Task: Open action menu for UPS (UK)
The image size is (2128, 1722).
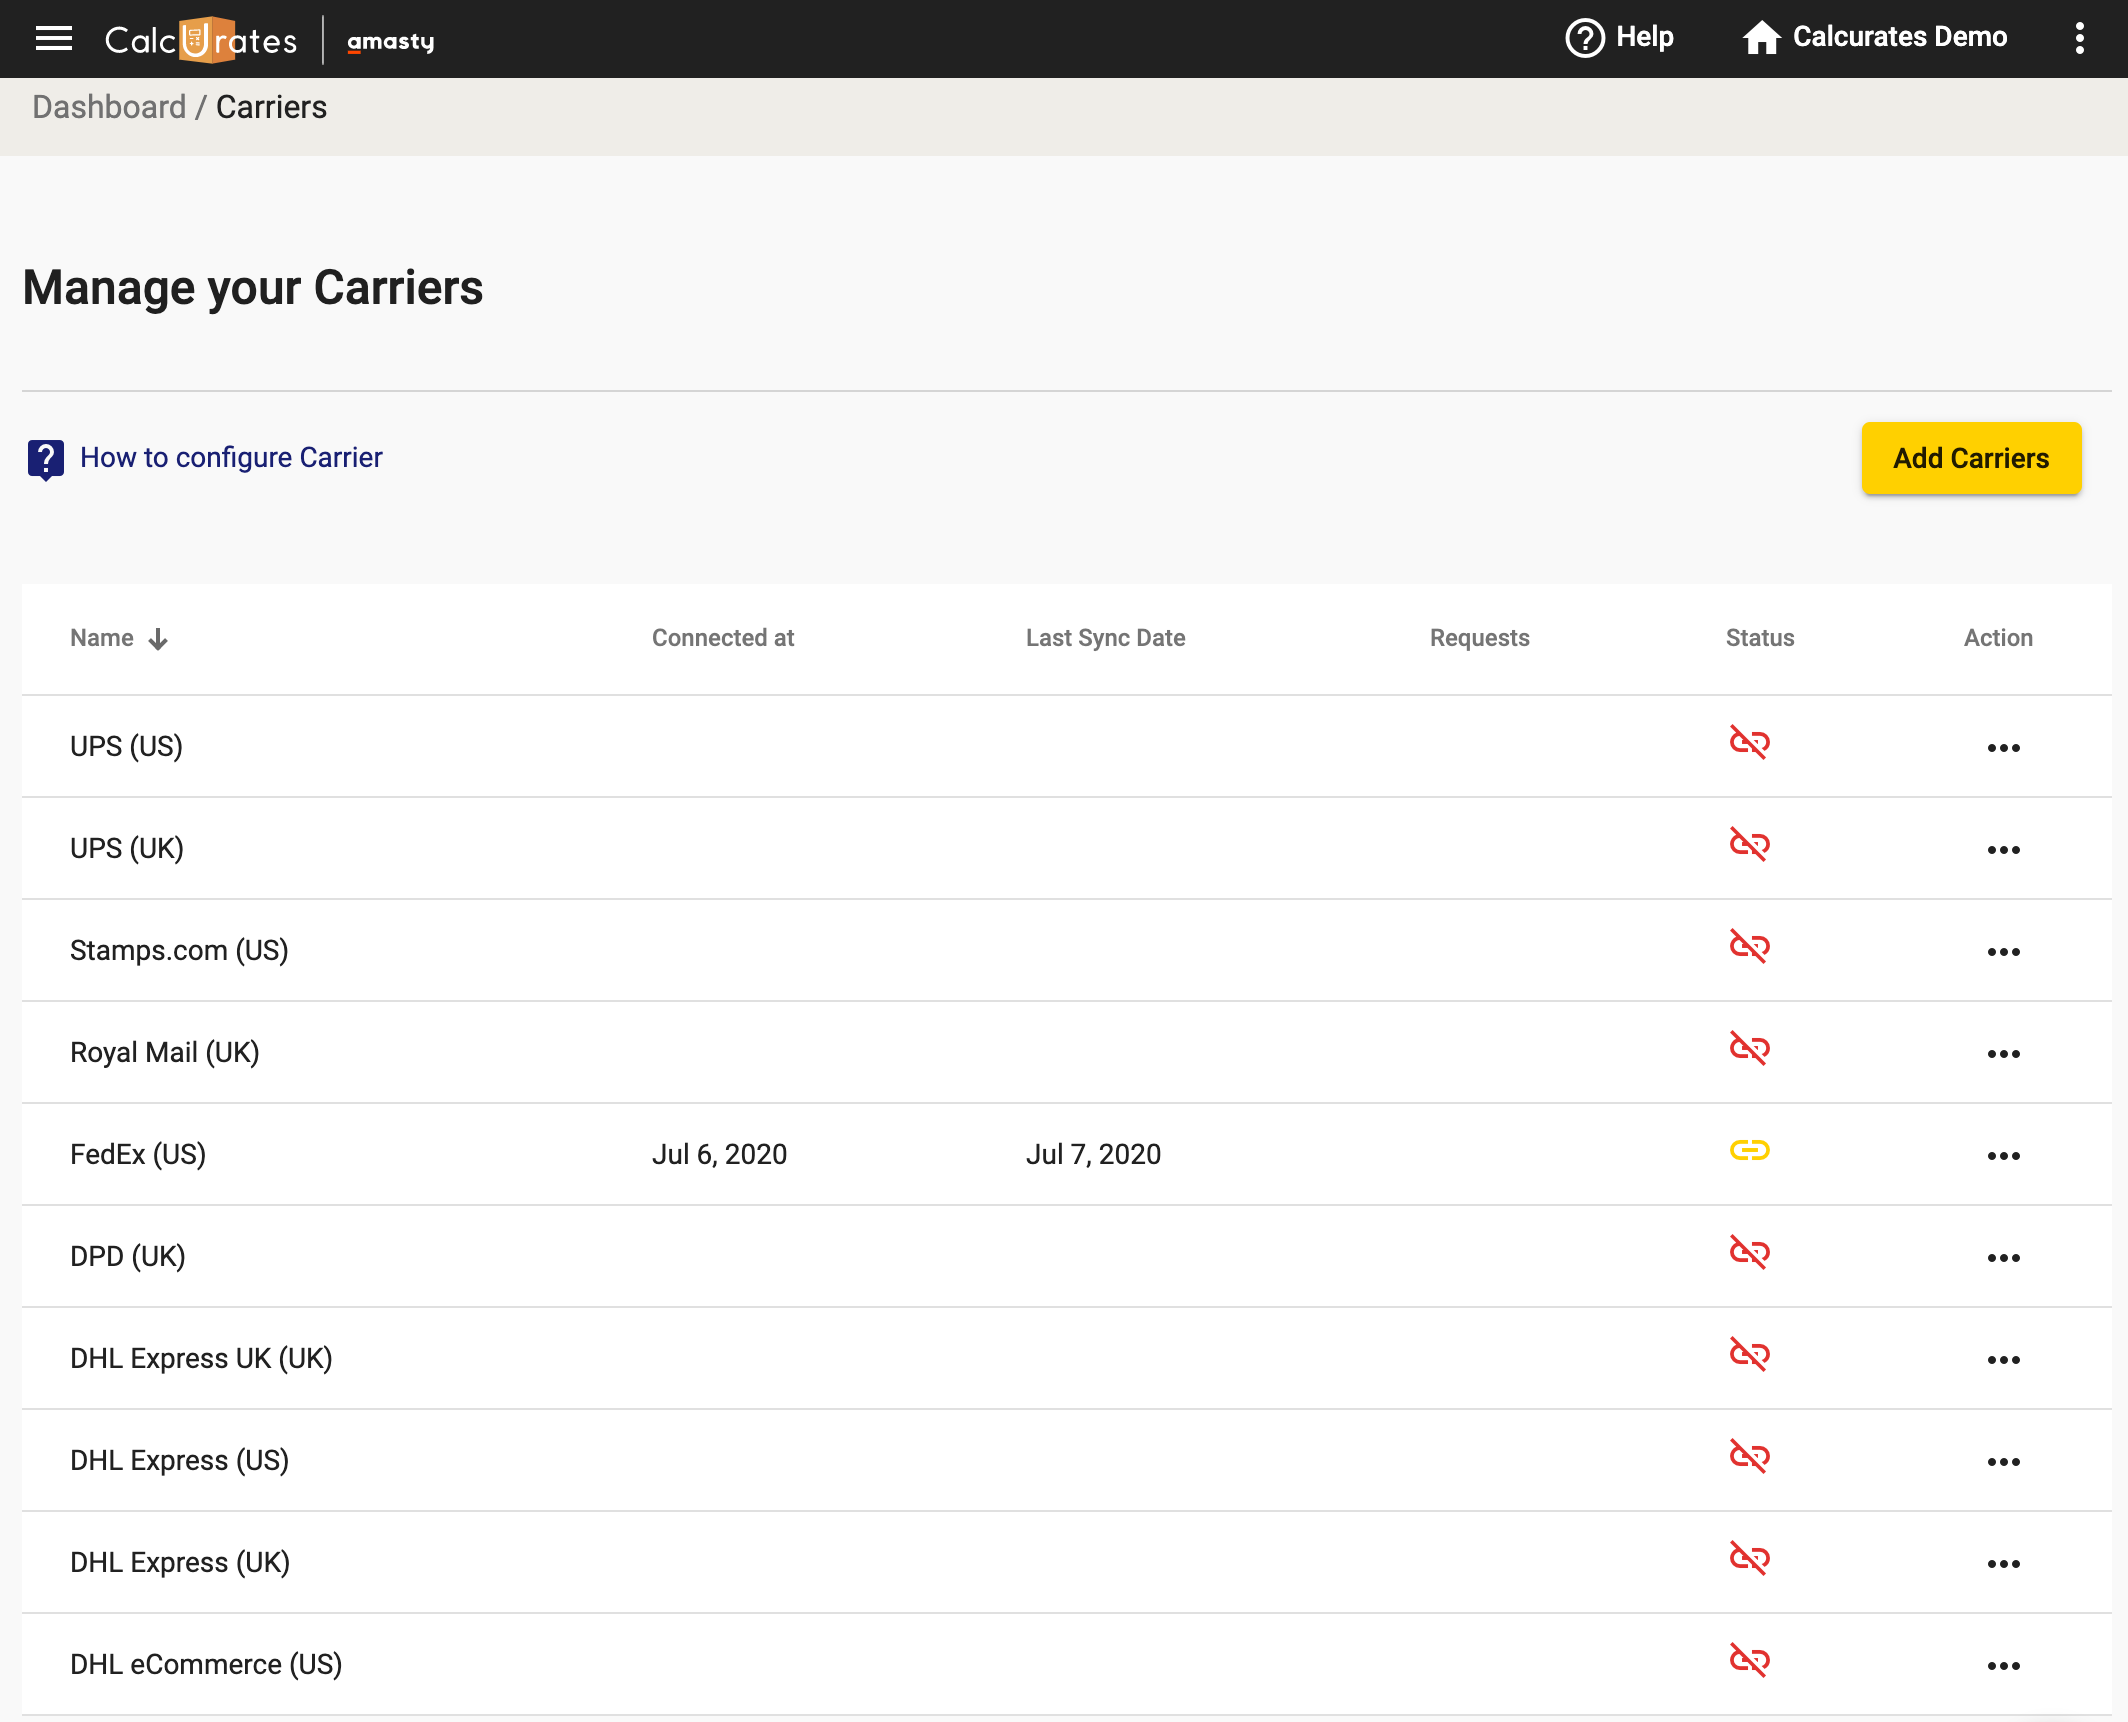Action: pos(2004,850)
